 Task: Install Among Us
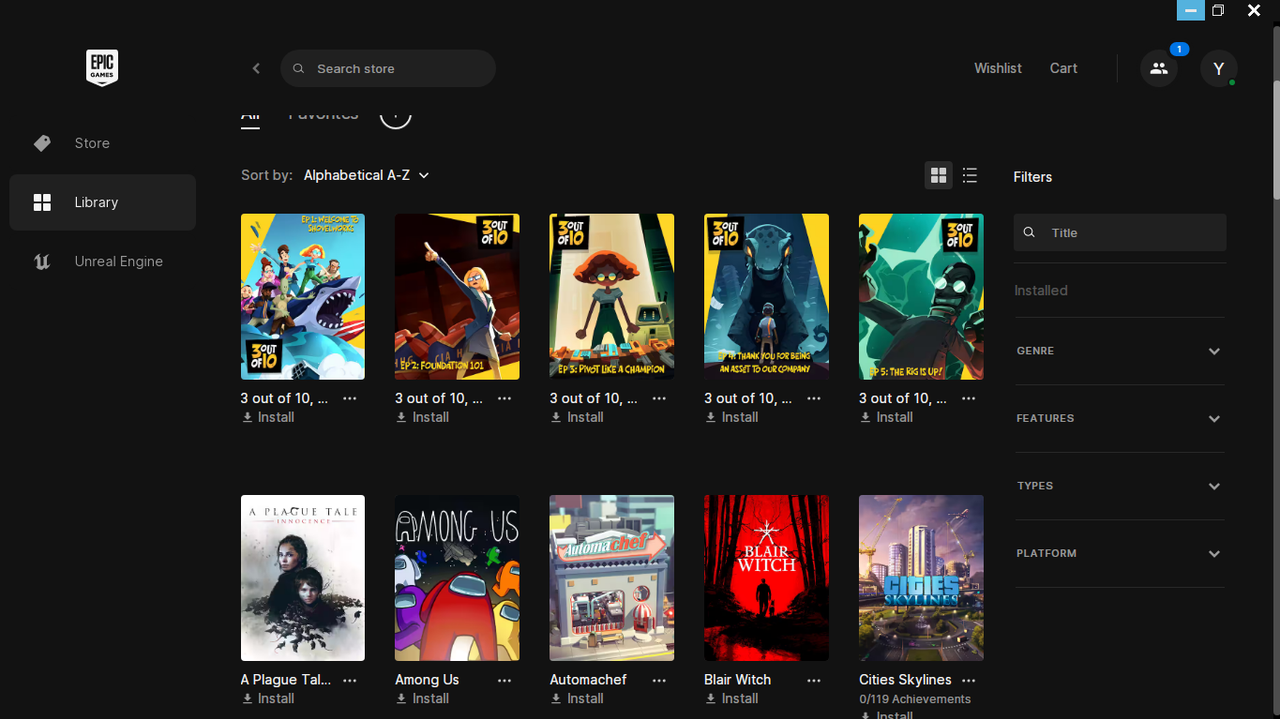click(x=422, y=699)
